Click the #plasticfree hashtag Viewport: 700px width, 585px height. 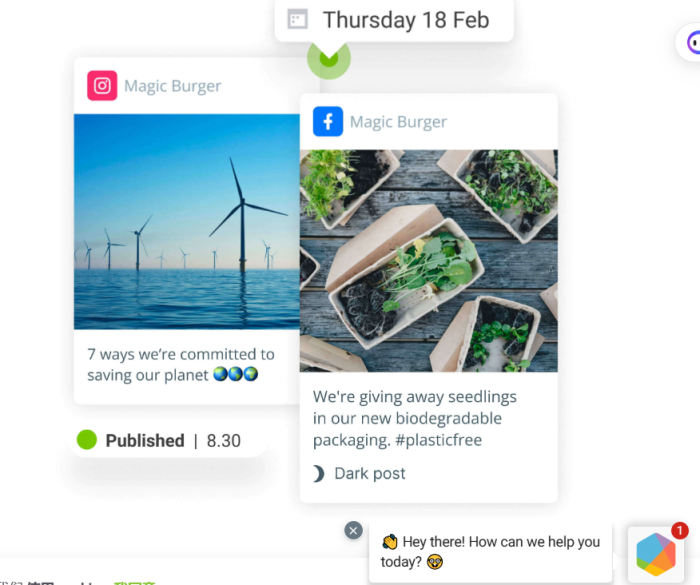438,440
